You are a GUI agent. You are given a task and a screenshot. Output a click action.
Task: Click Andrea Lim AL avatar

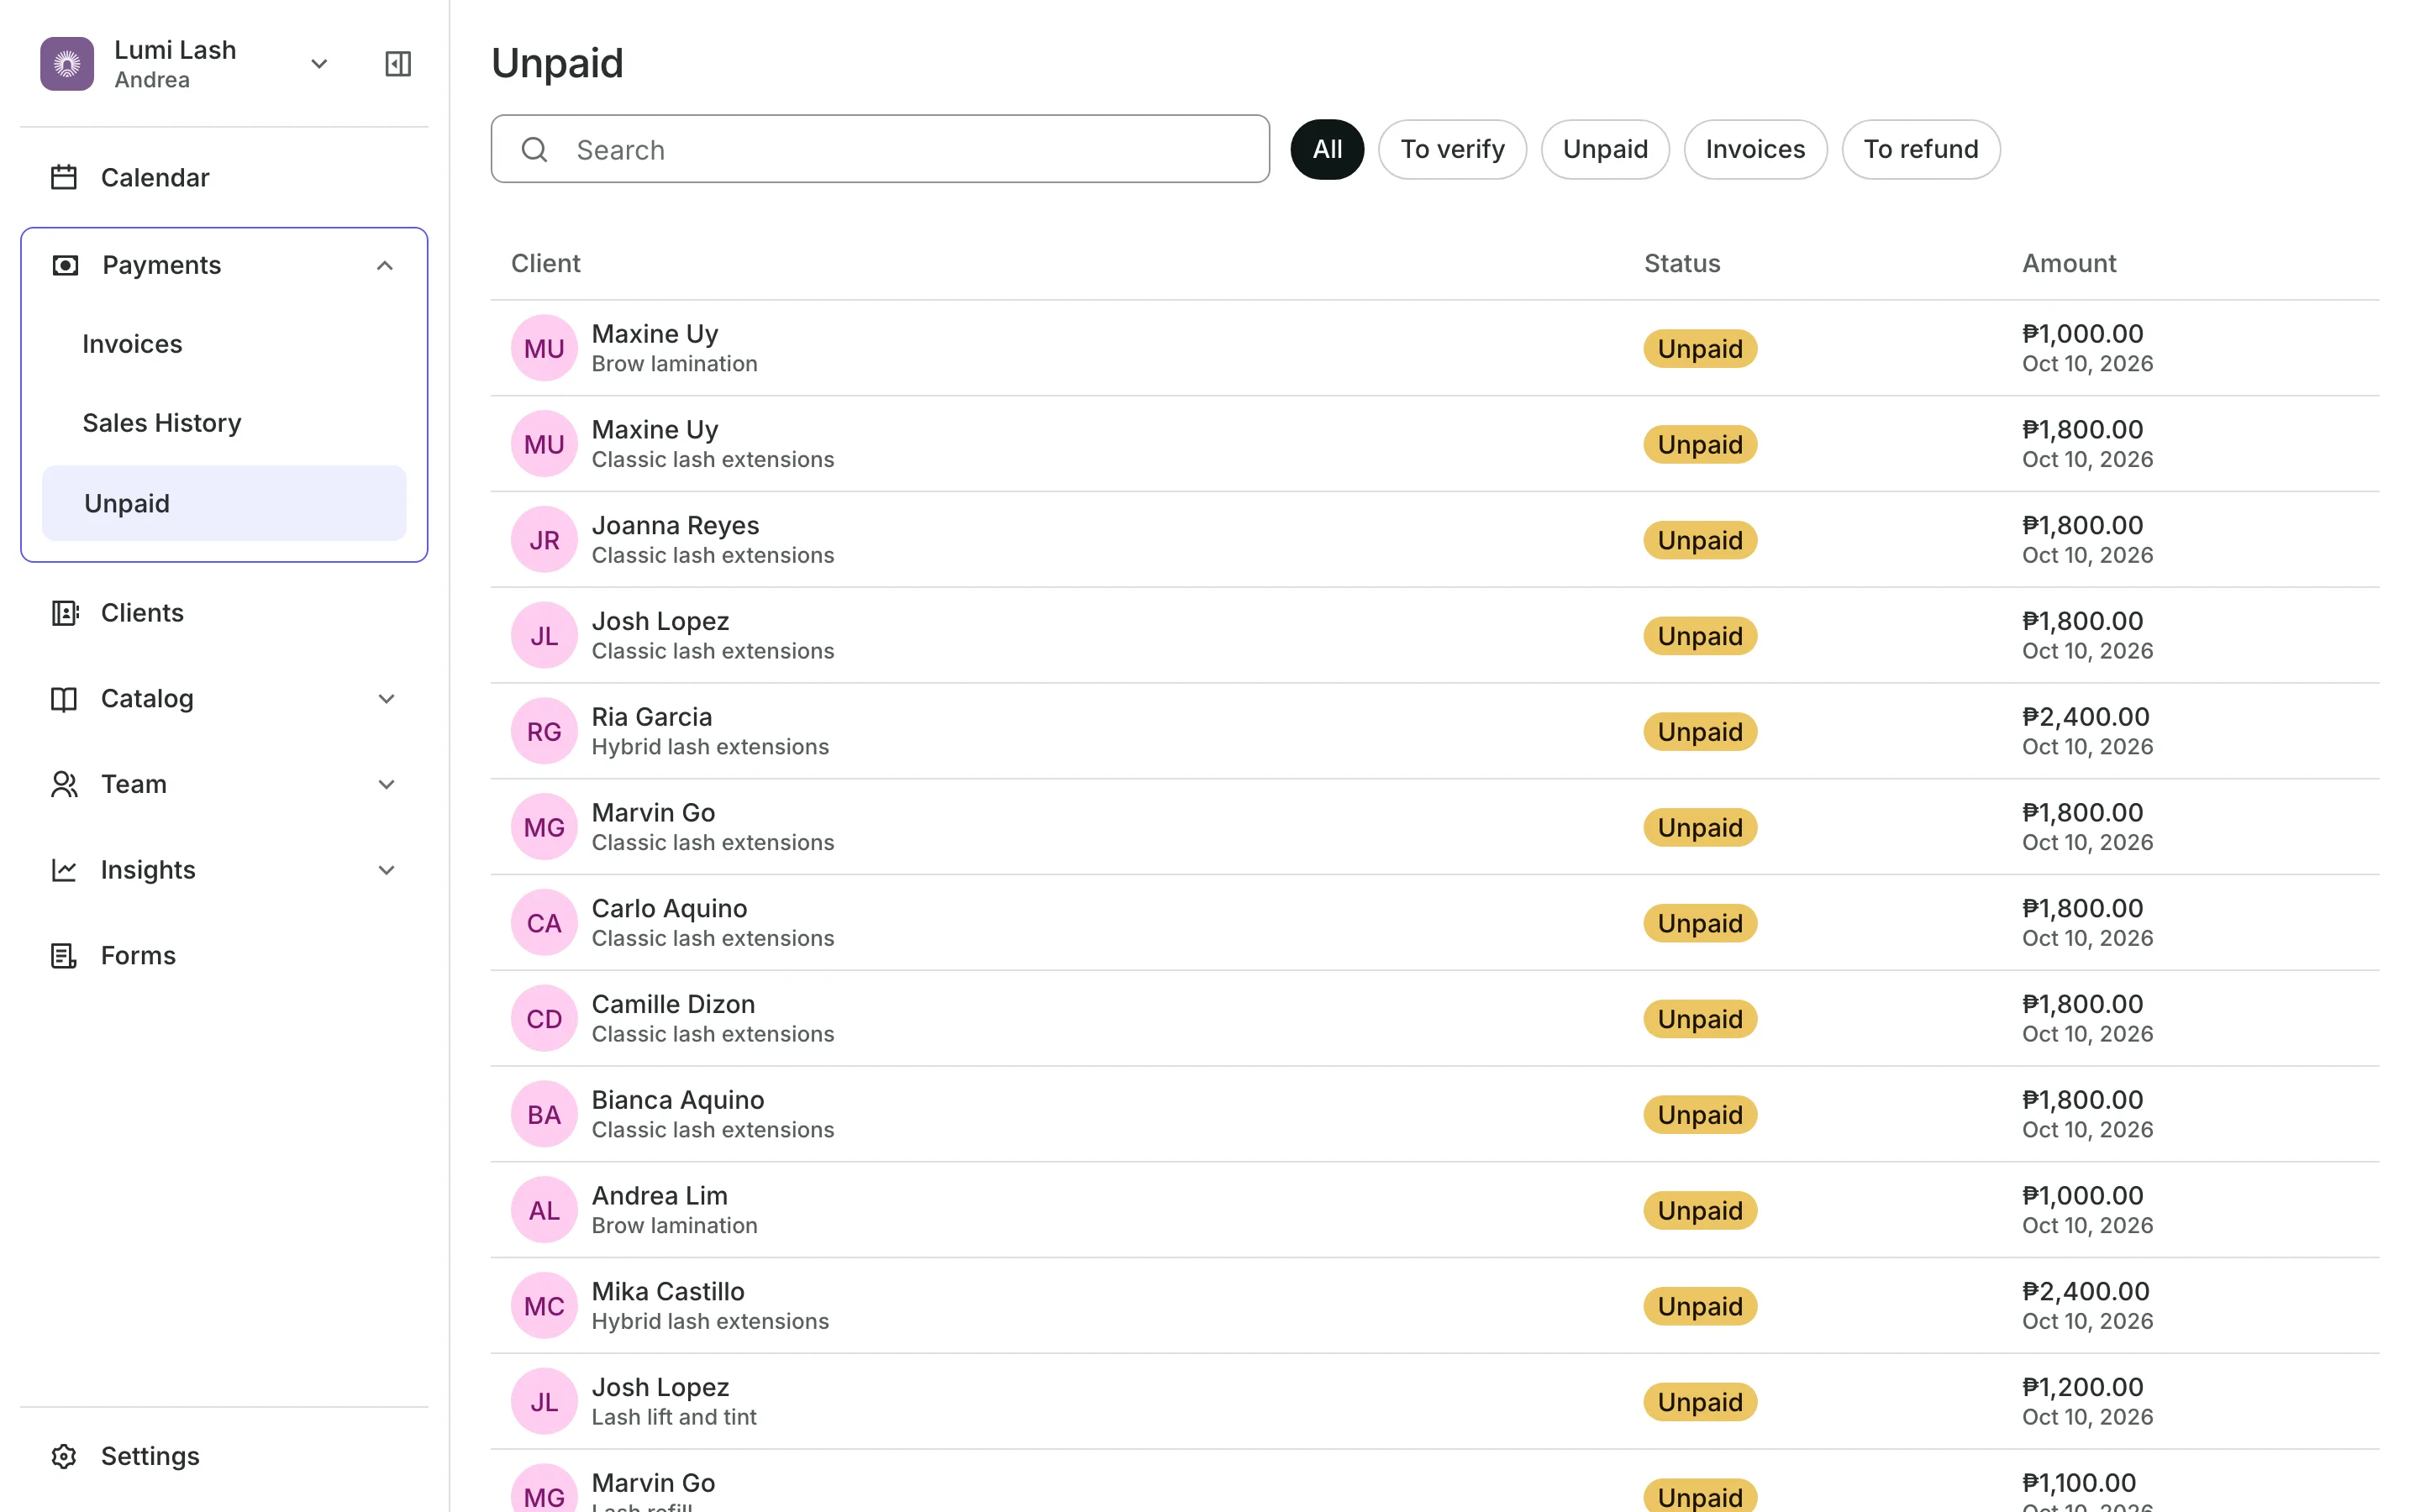click(x=544, y=1210)
